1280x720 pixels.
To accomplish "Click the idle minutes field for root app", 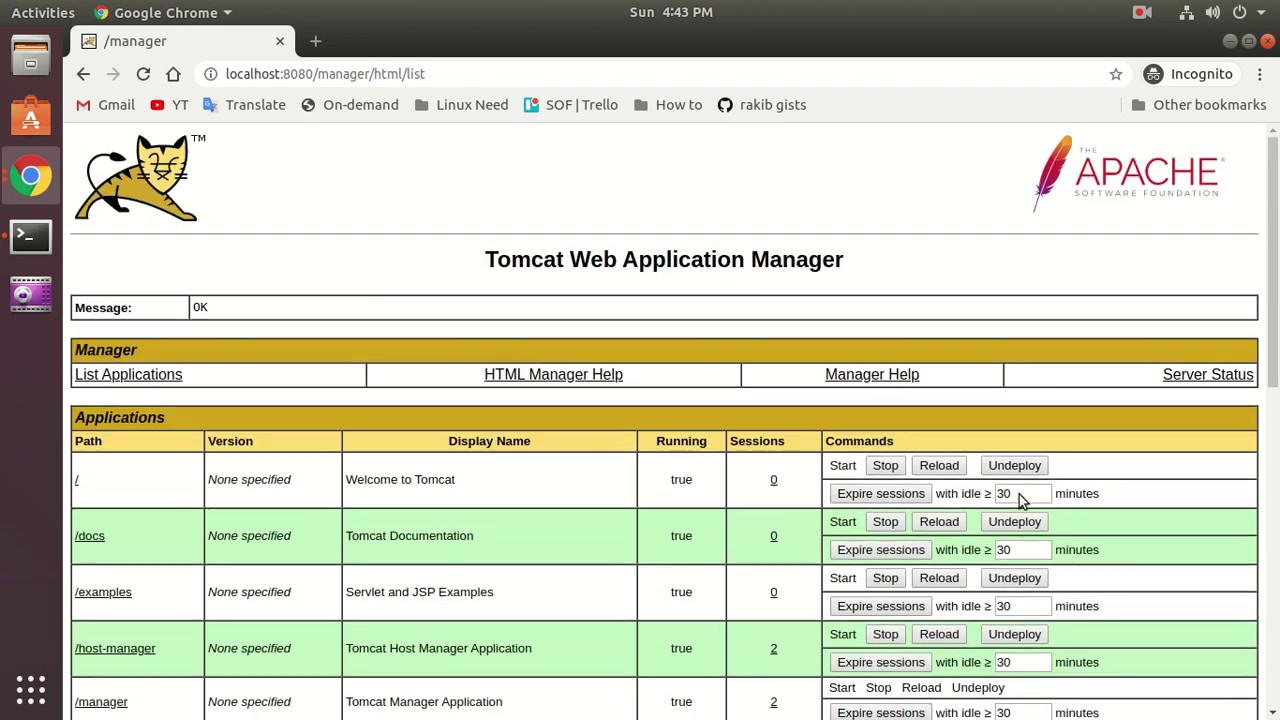I will tap(1022, 493).
